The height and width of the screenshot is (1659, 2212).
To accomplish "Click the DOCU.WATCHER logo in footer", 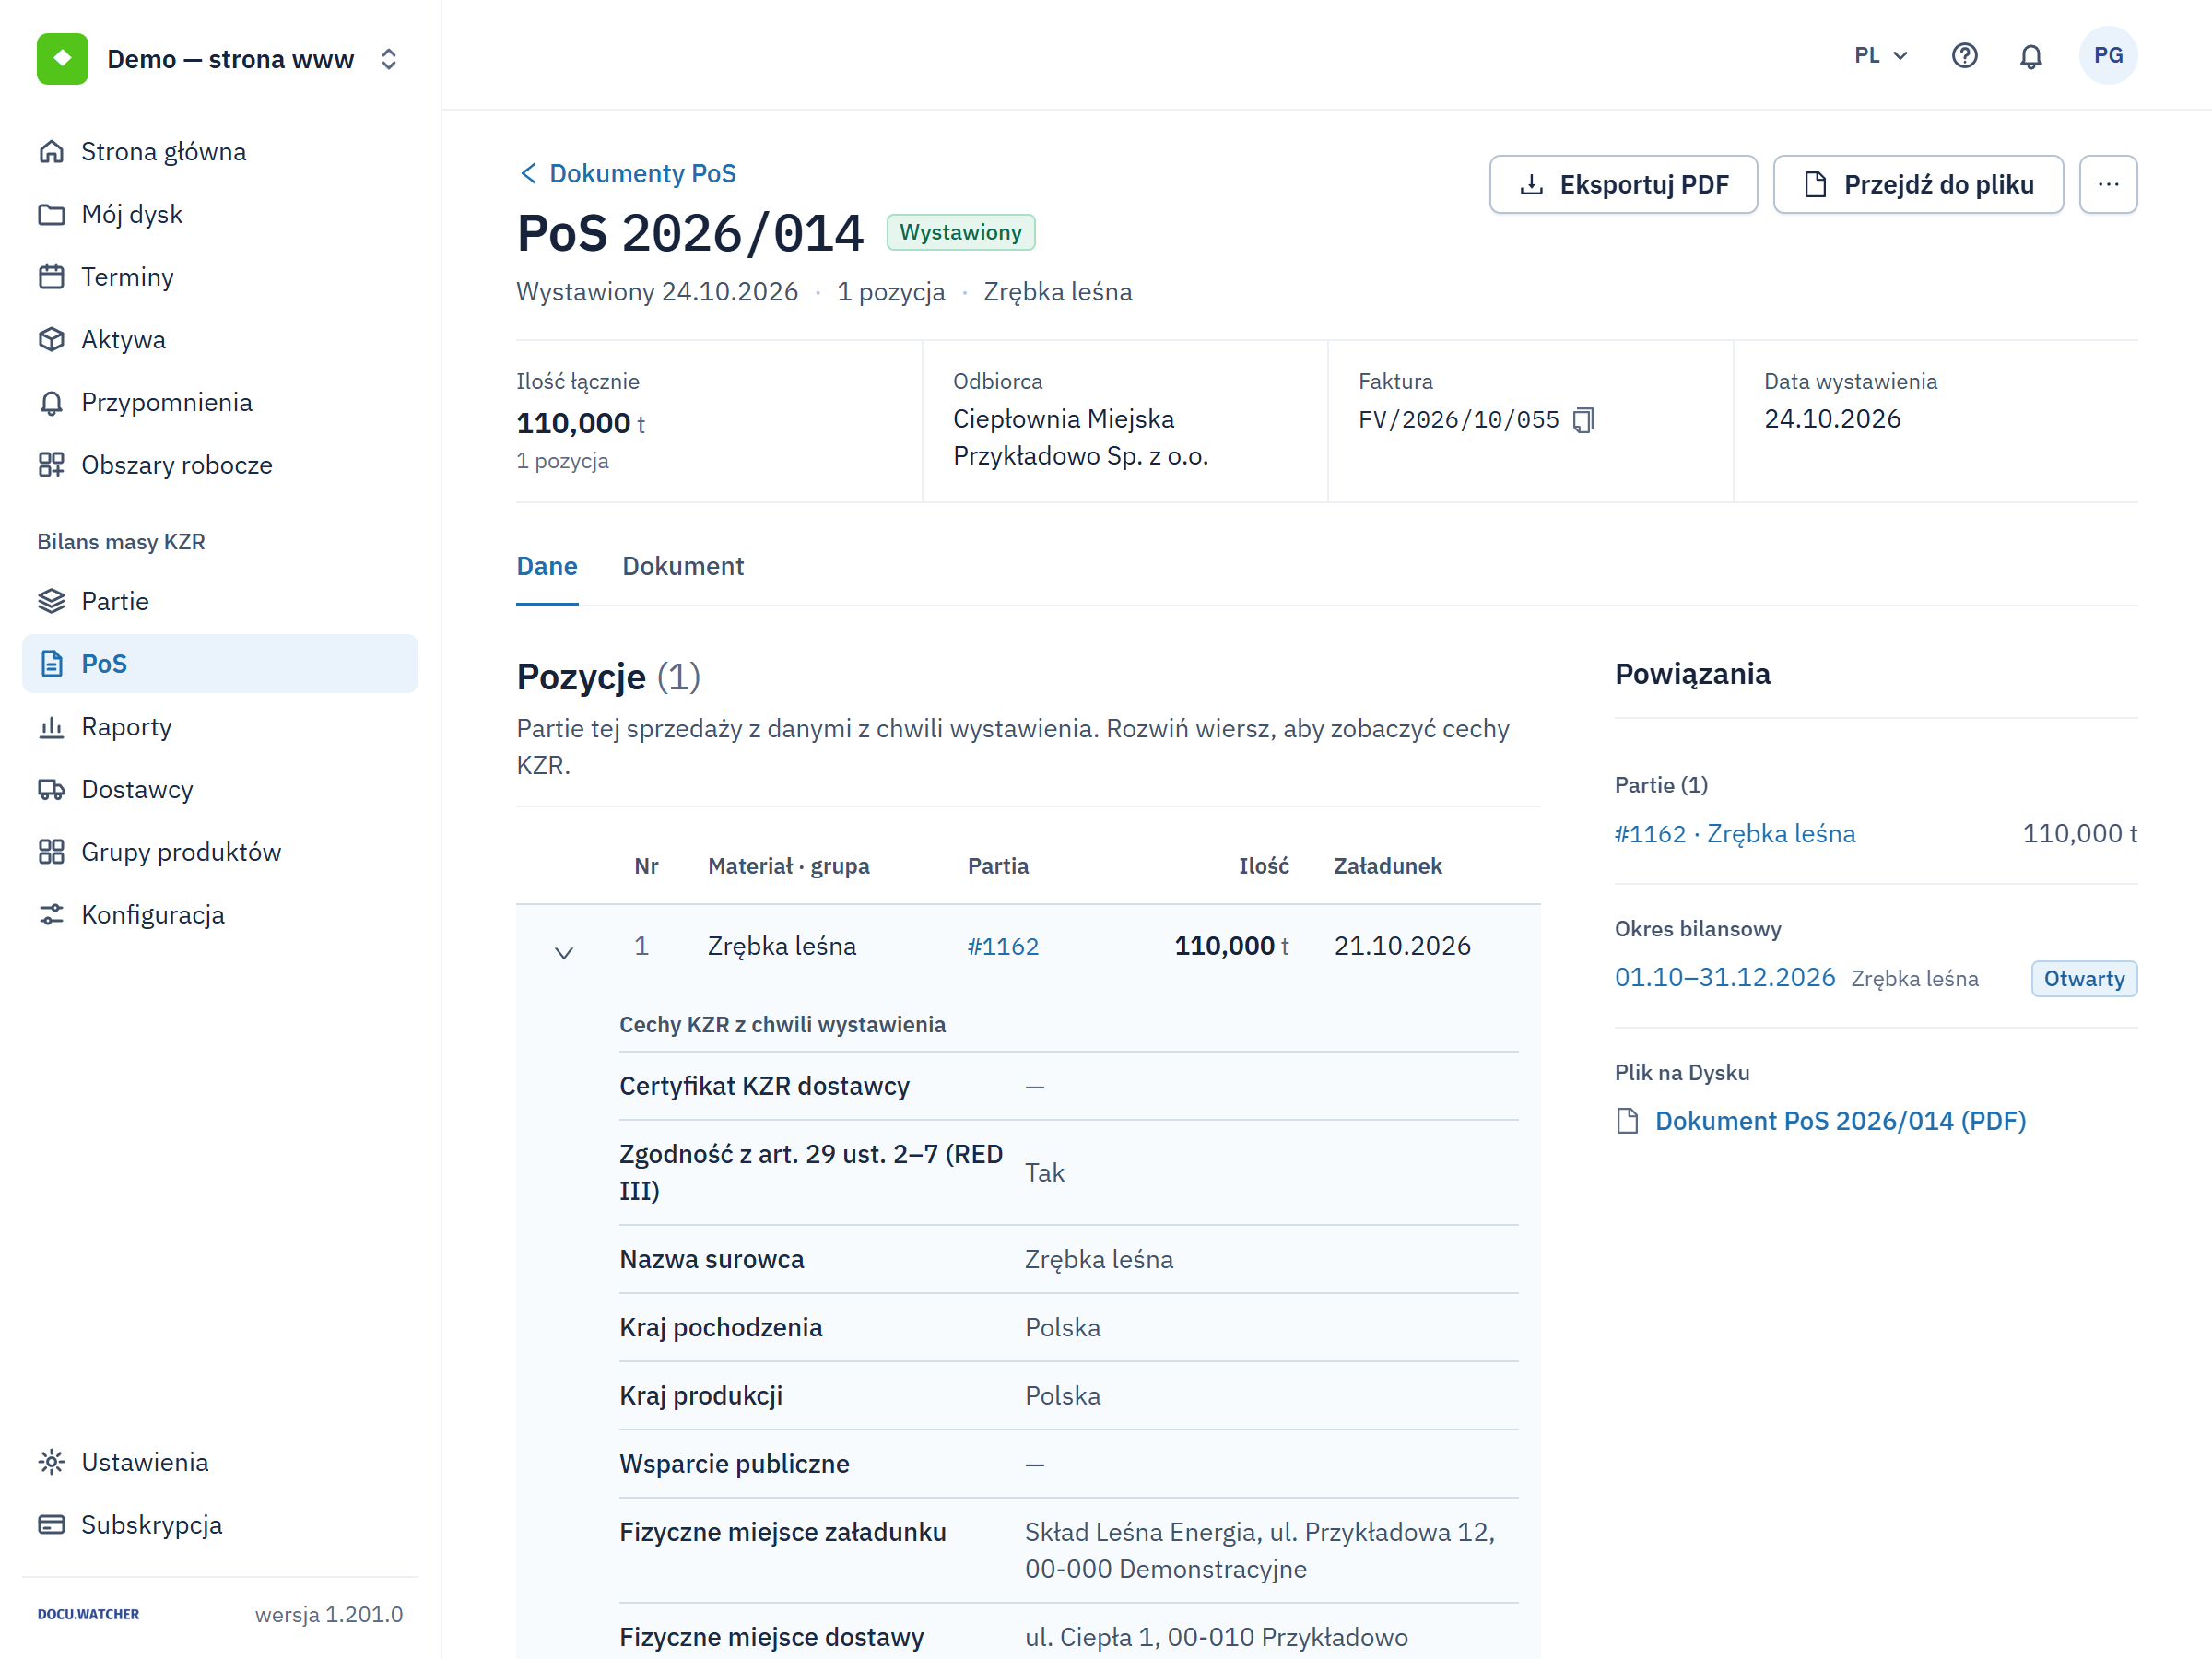I will point(88,1614).
